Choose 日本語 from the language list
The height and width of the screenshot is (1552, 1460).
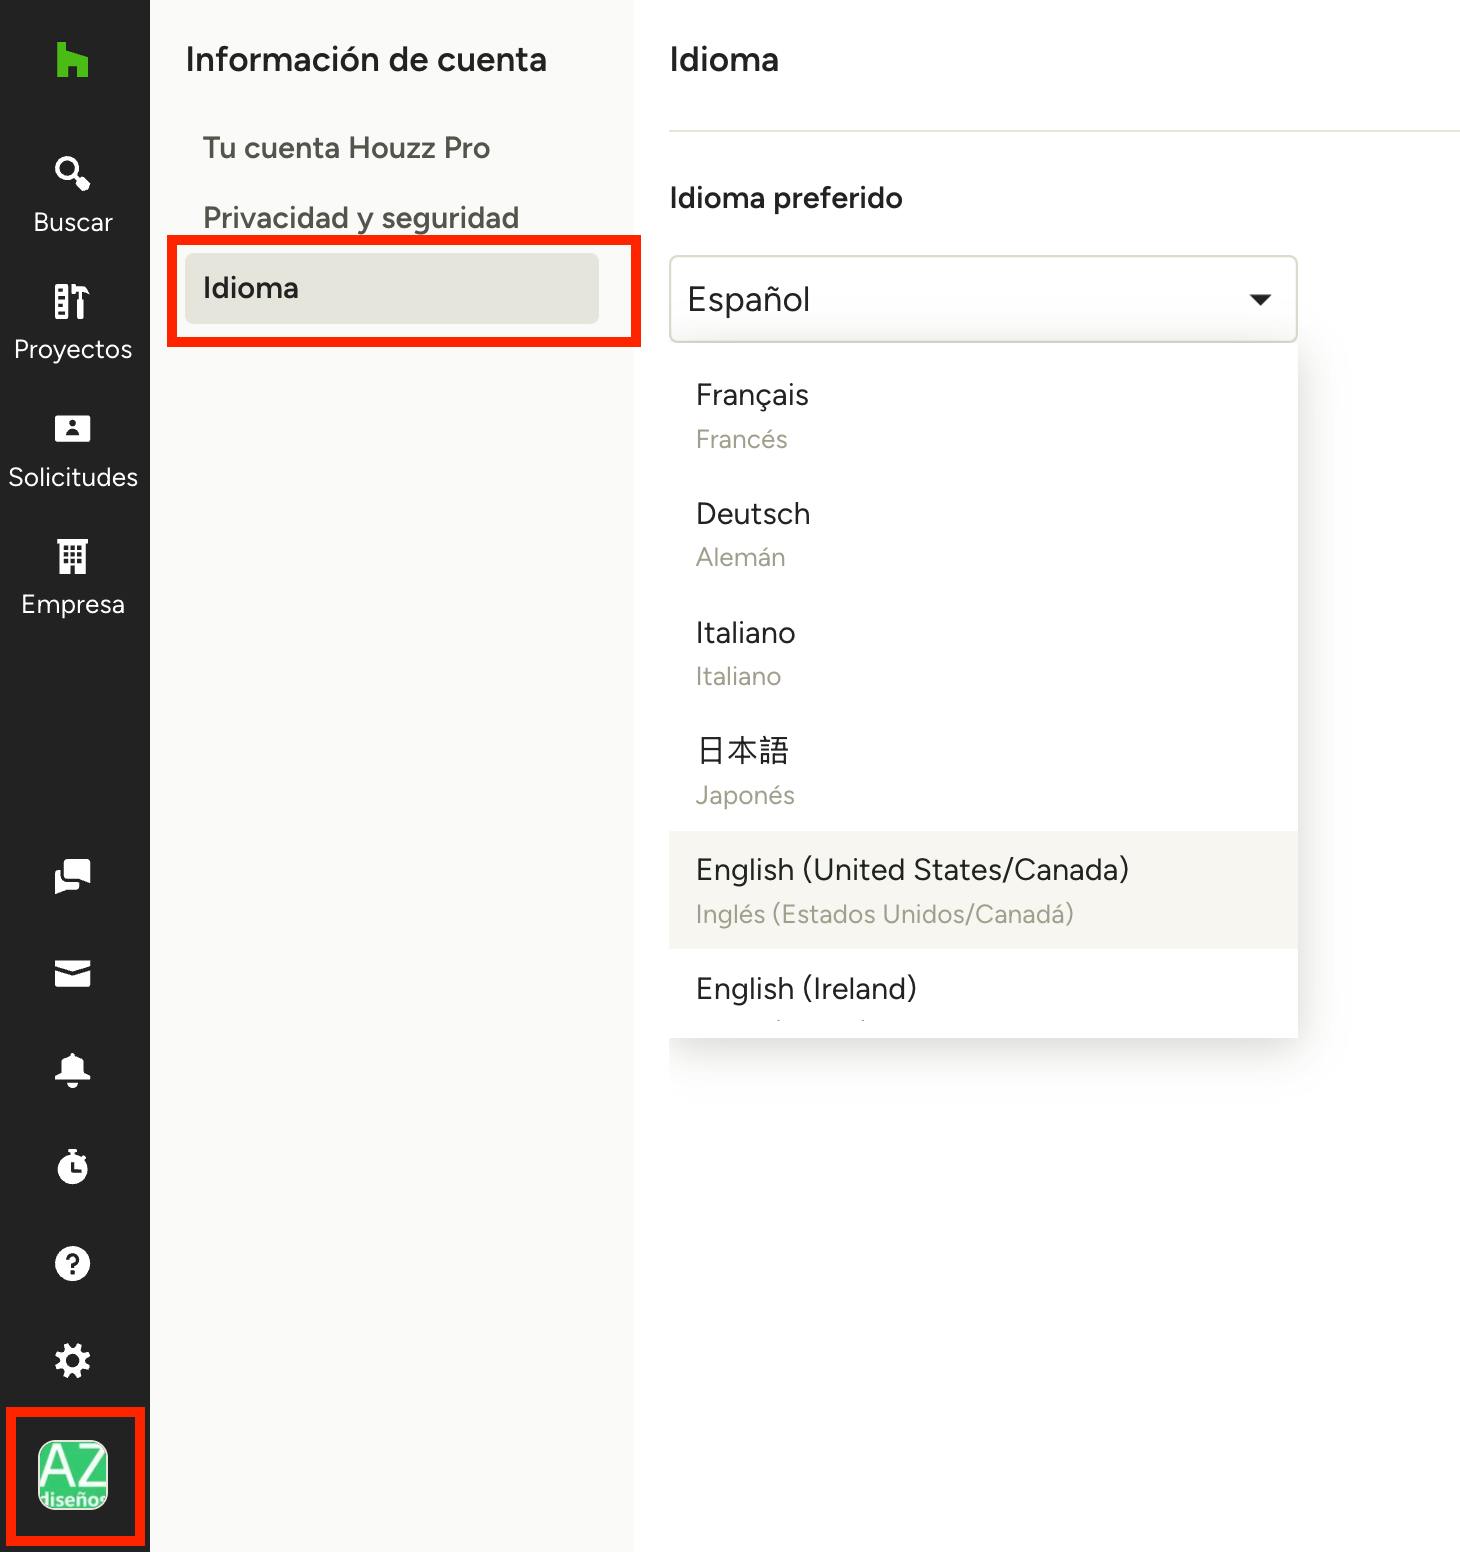click(983, 772)
